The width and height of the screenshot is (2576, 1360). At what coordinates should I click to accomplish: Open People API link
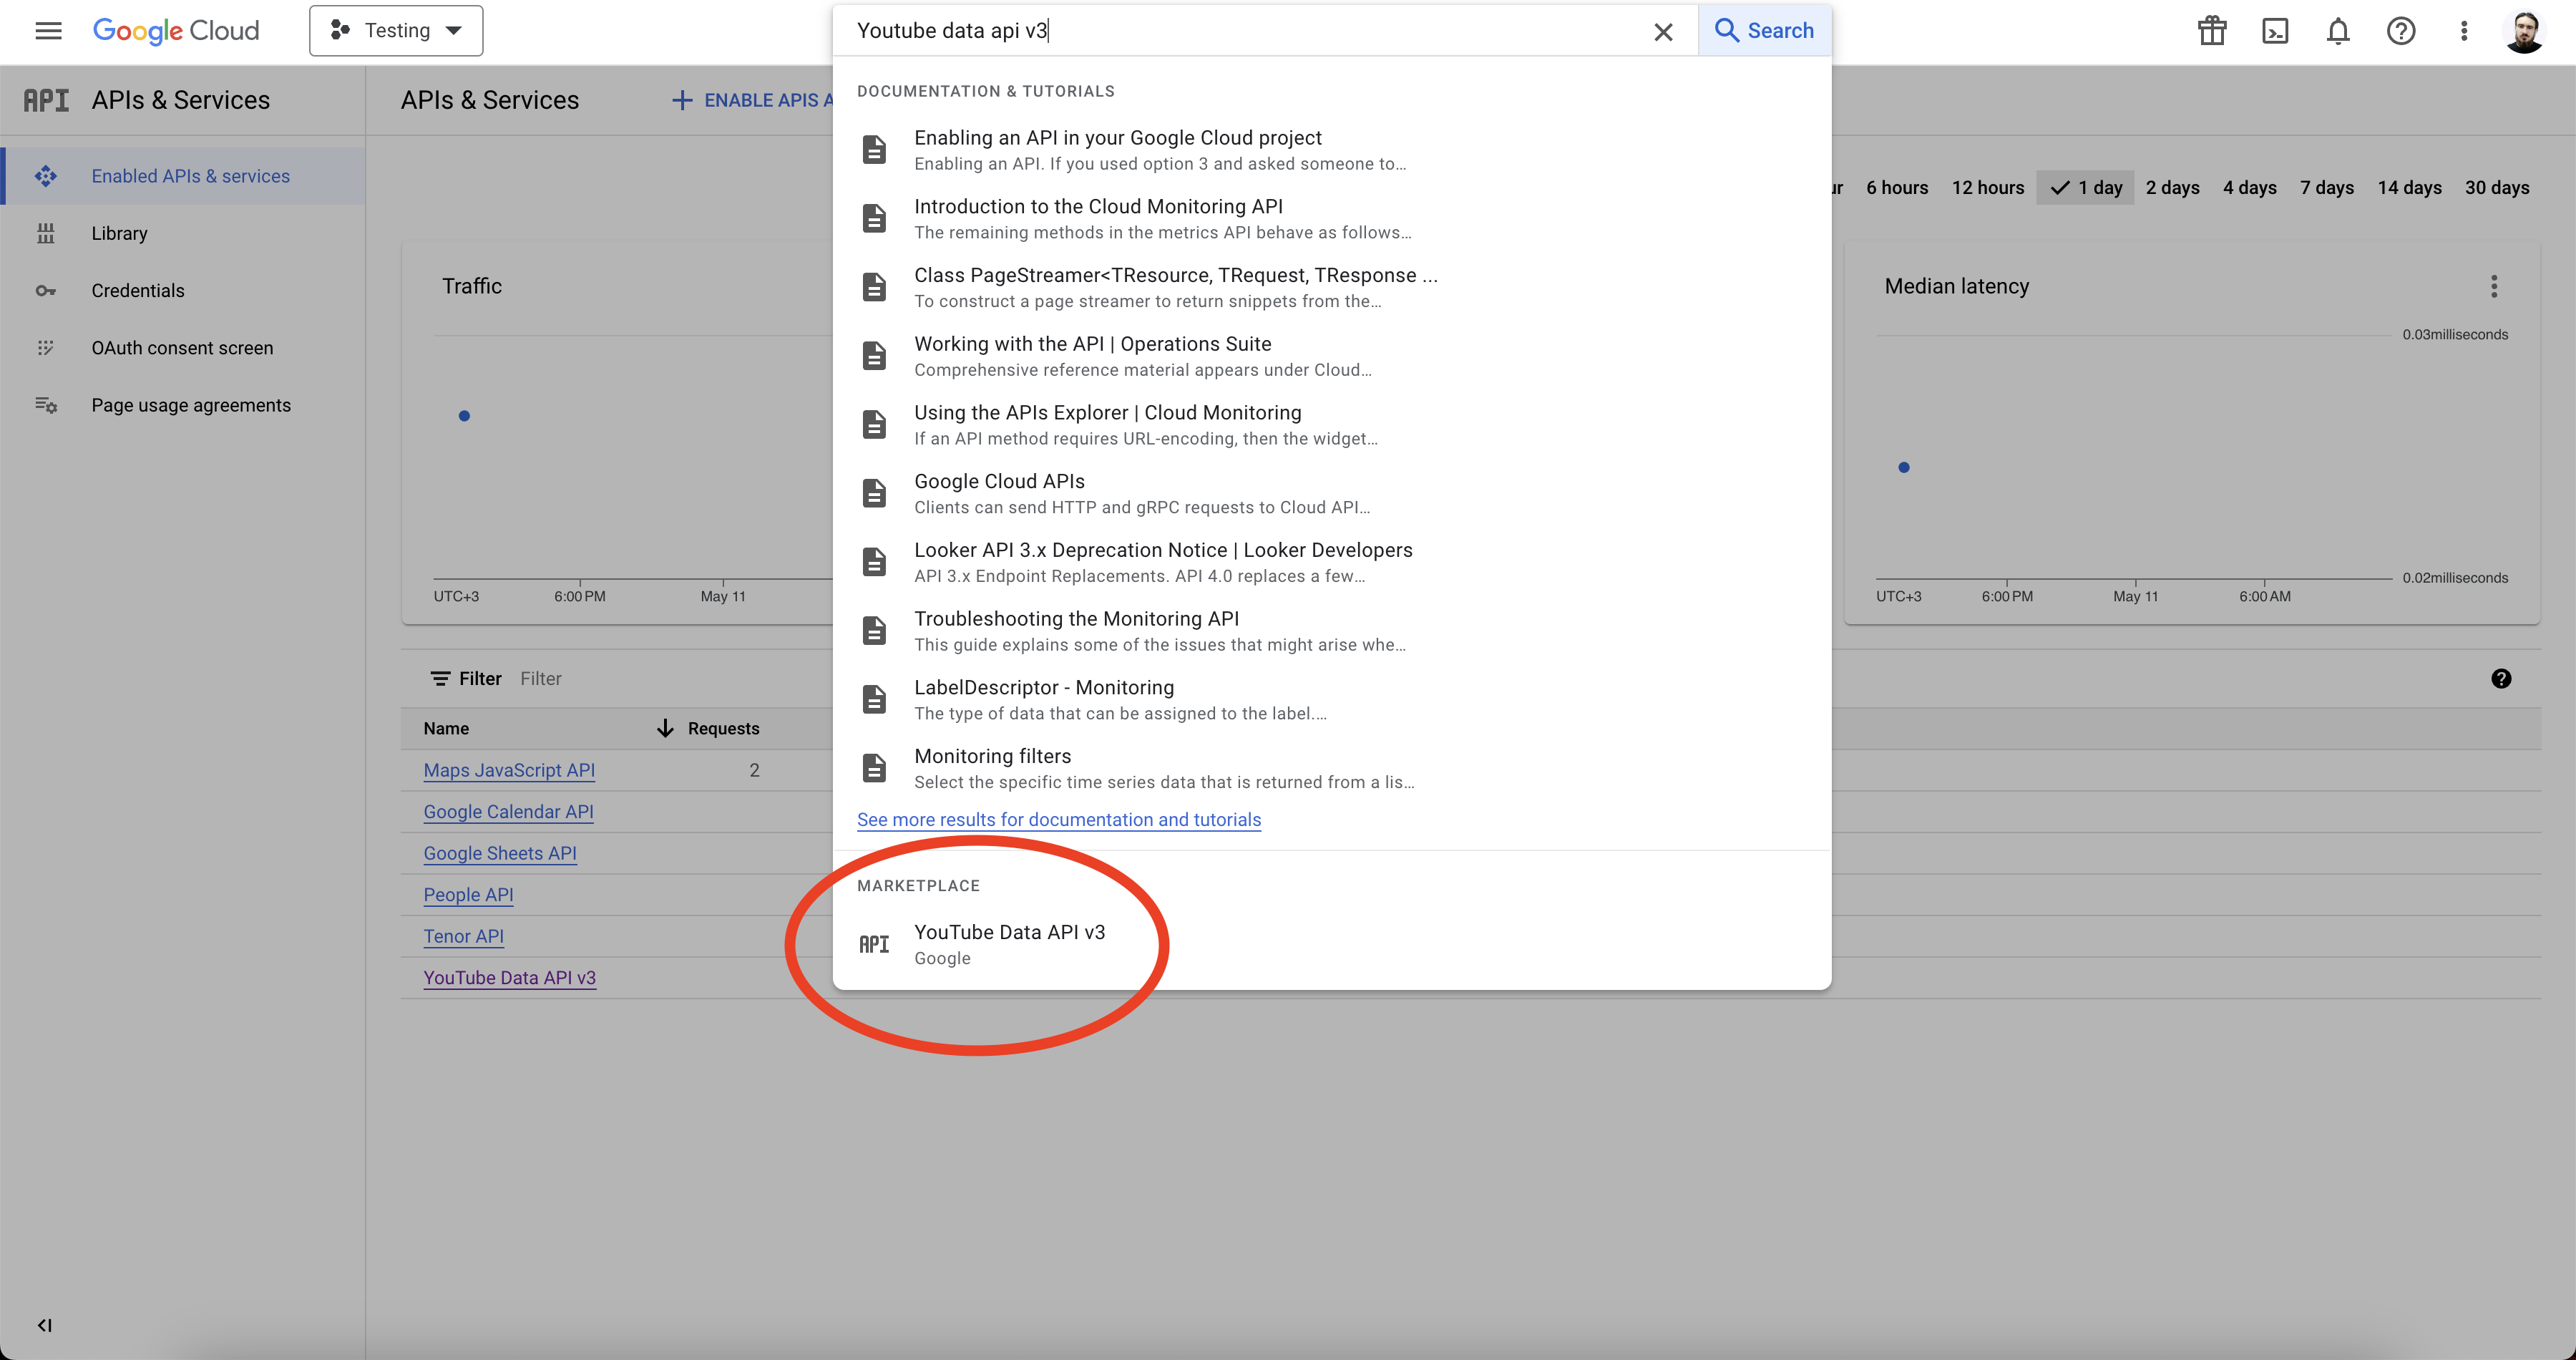(468, 895)
